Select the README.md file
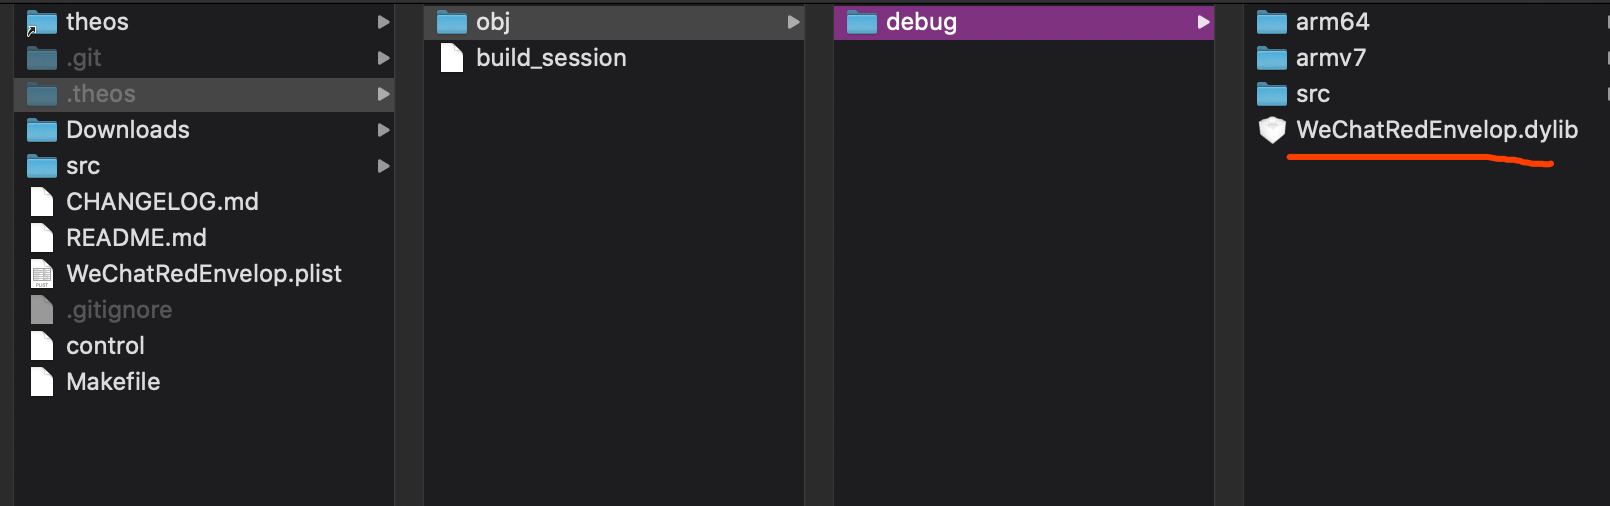The image size is (1610, 506). [x=136, y=238]
